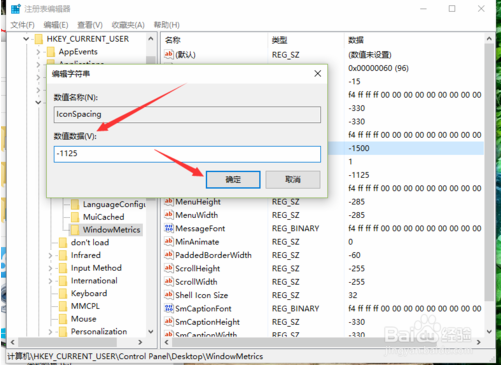
Task: Open the 帮助(H) menu
Action: [166, 25]
